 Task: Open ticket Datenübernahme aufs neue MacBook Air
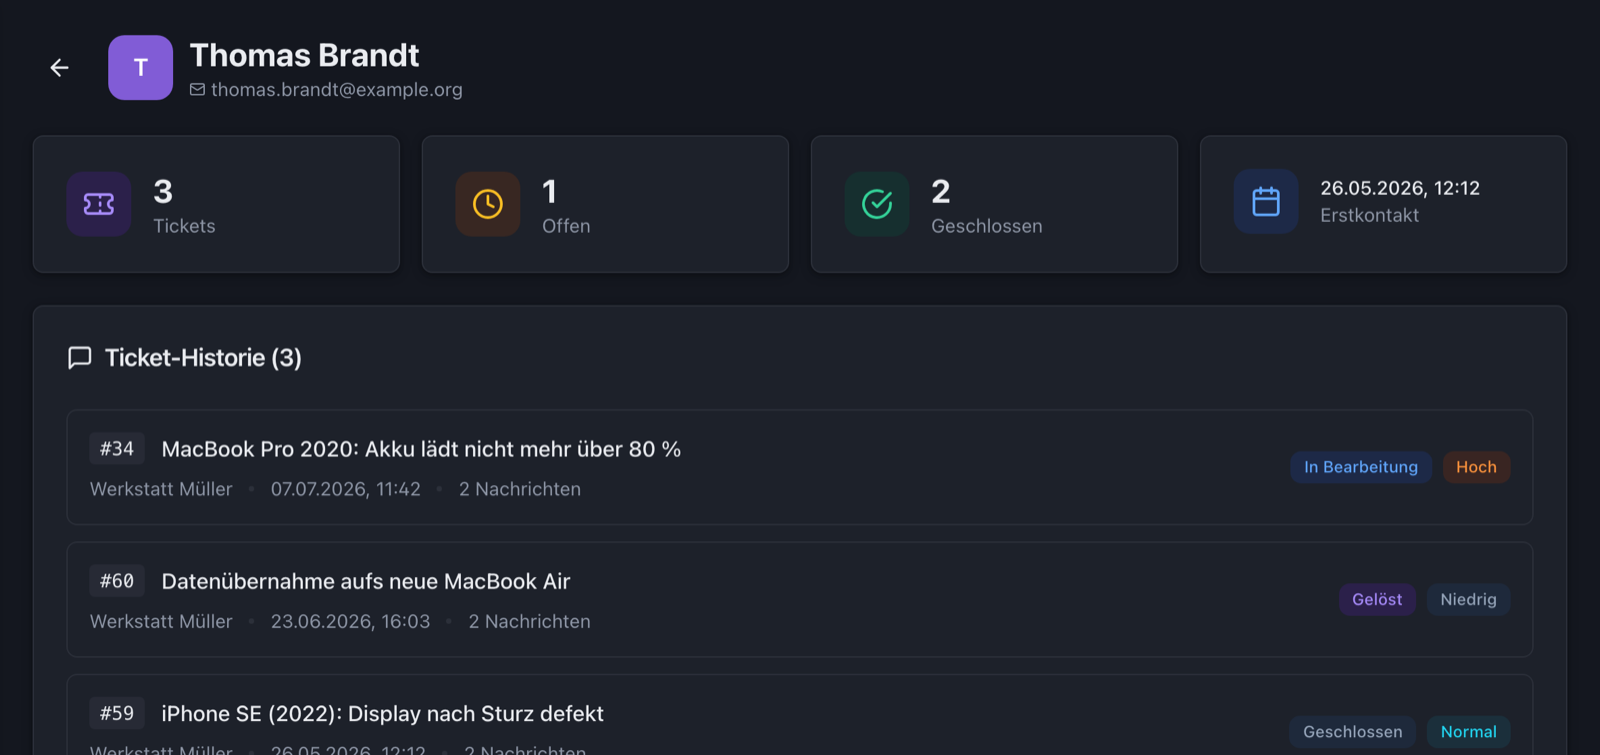[800, 600]
